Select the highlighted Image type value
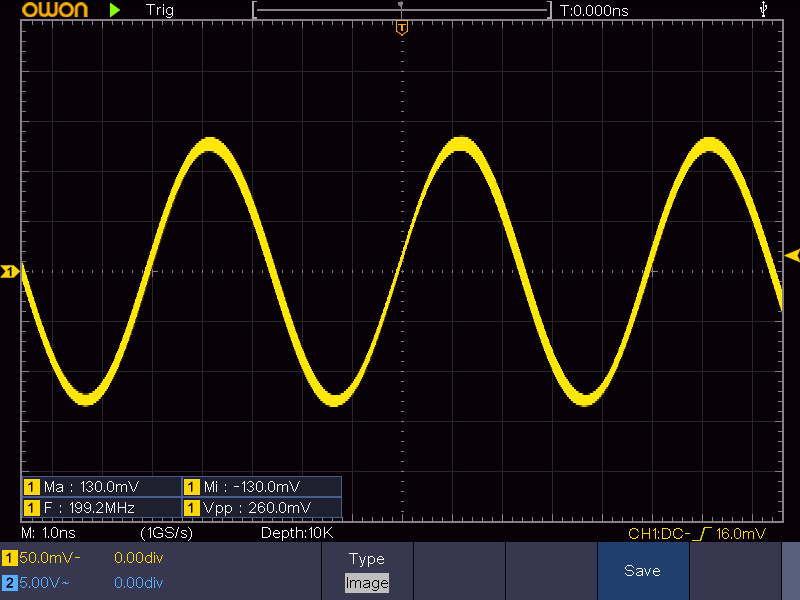The height and width of the screenshot is (600, 800). click(x=367, y=583)
